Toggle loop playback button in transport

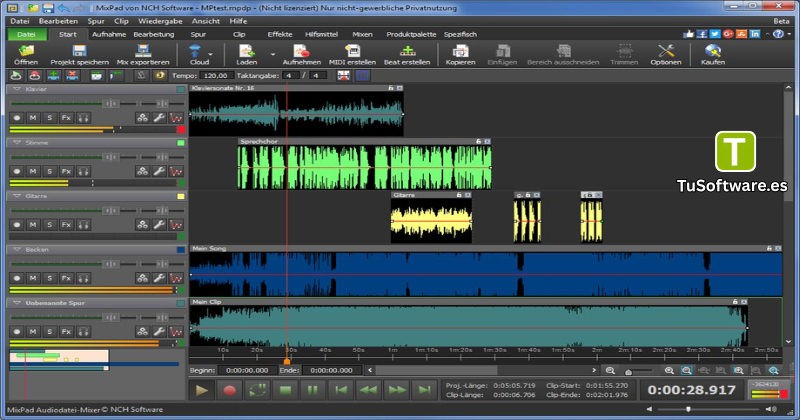[257, 390]
